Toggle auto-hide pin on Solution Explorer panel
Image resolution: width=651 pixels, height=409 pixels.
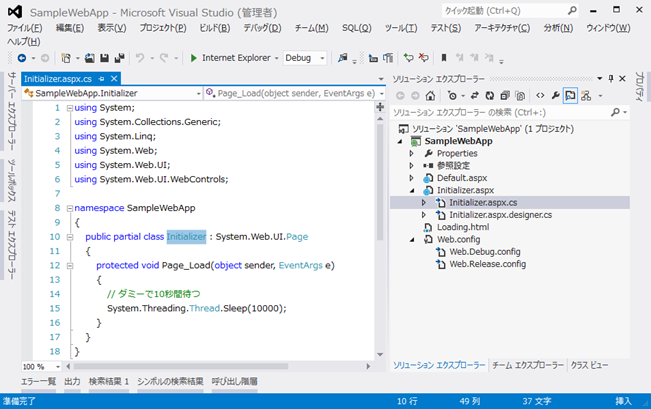pyautogui.click(x=611, y=78)
